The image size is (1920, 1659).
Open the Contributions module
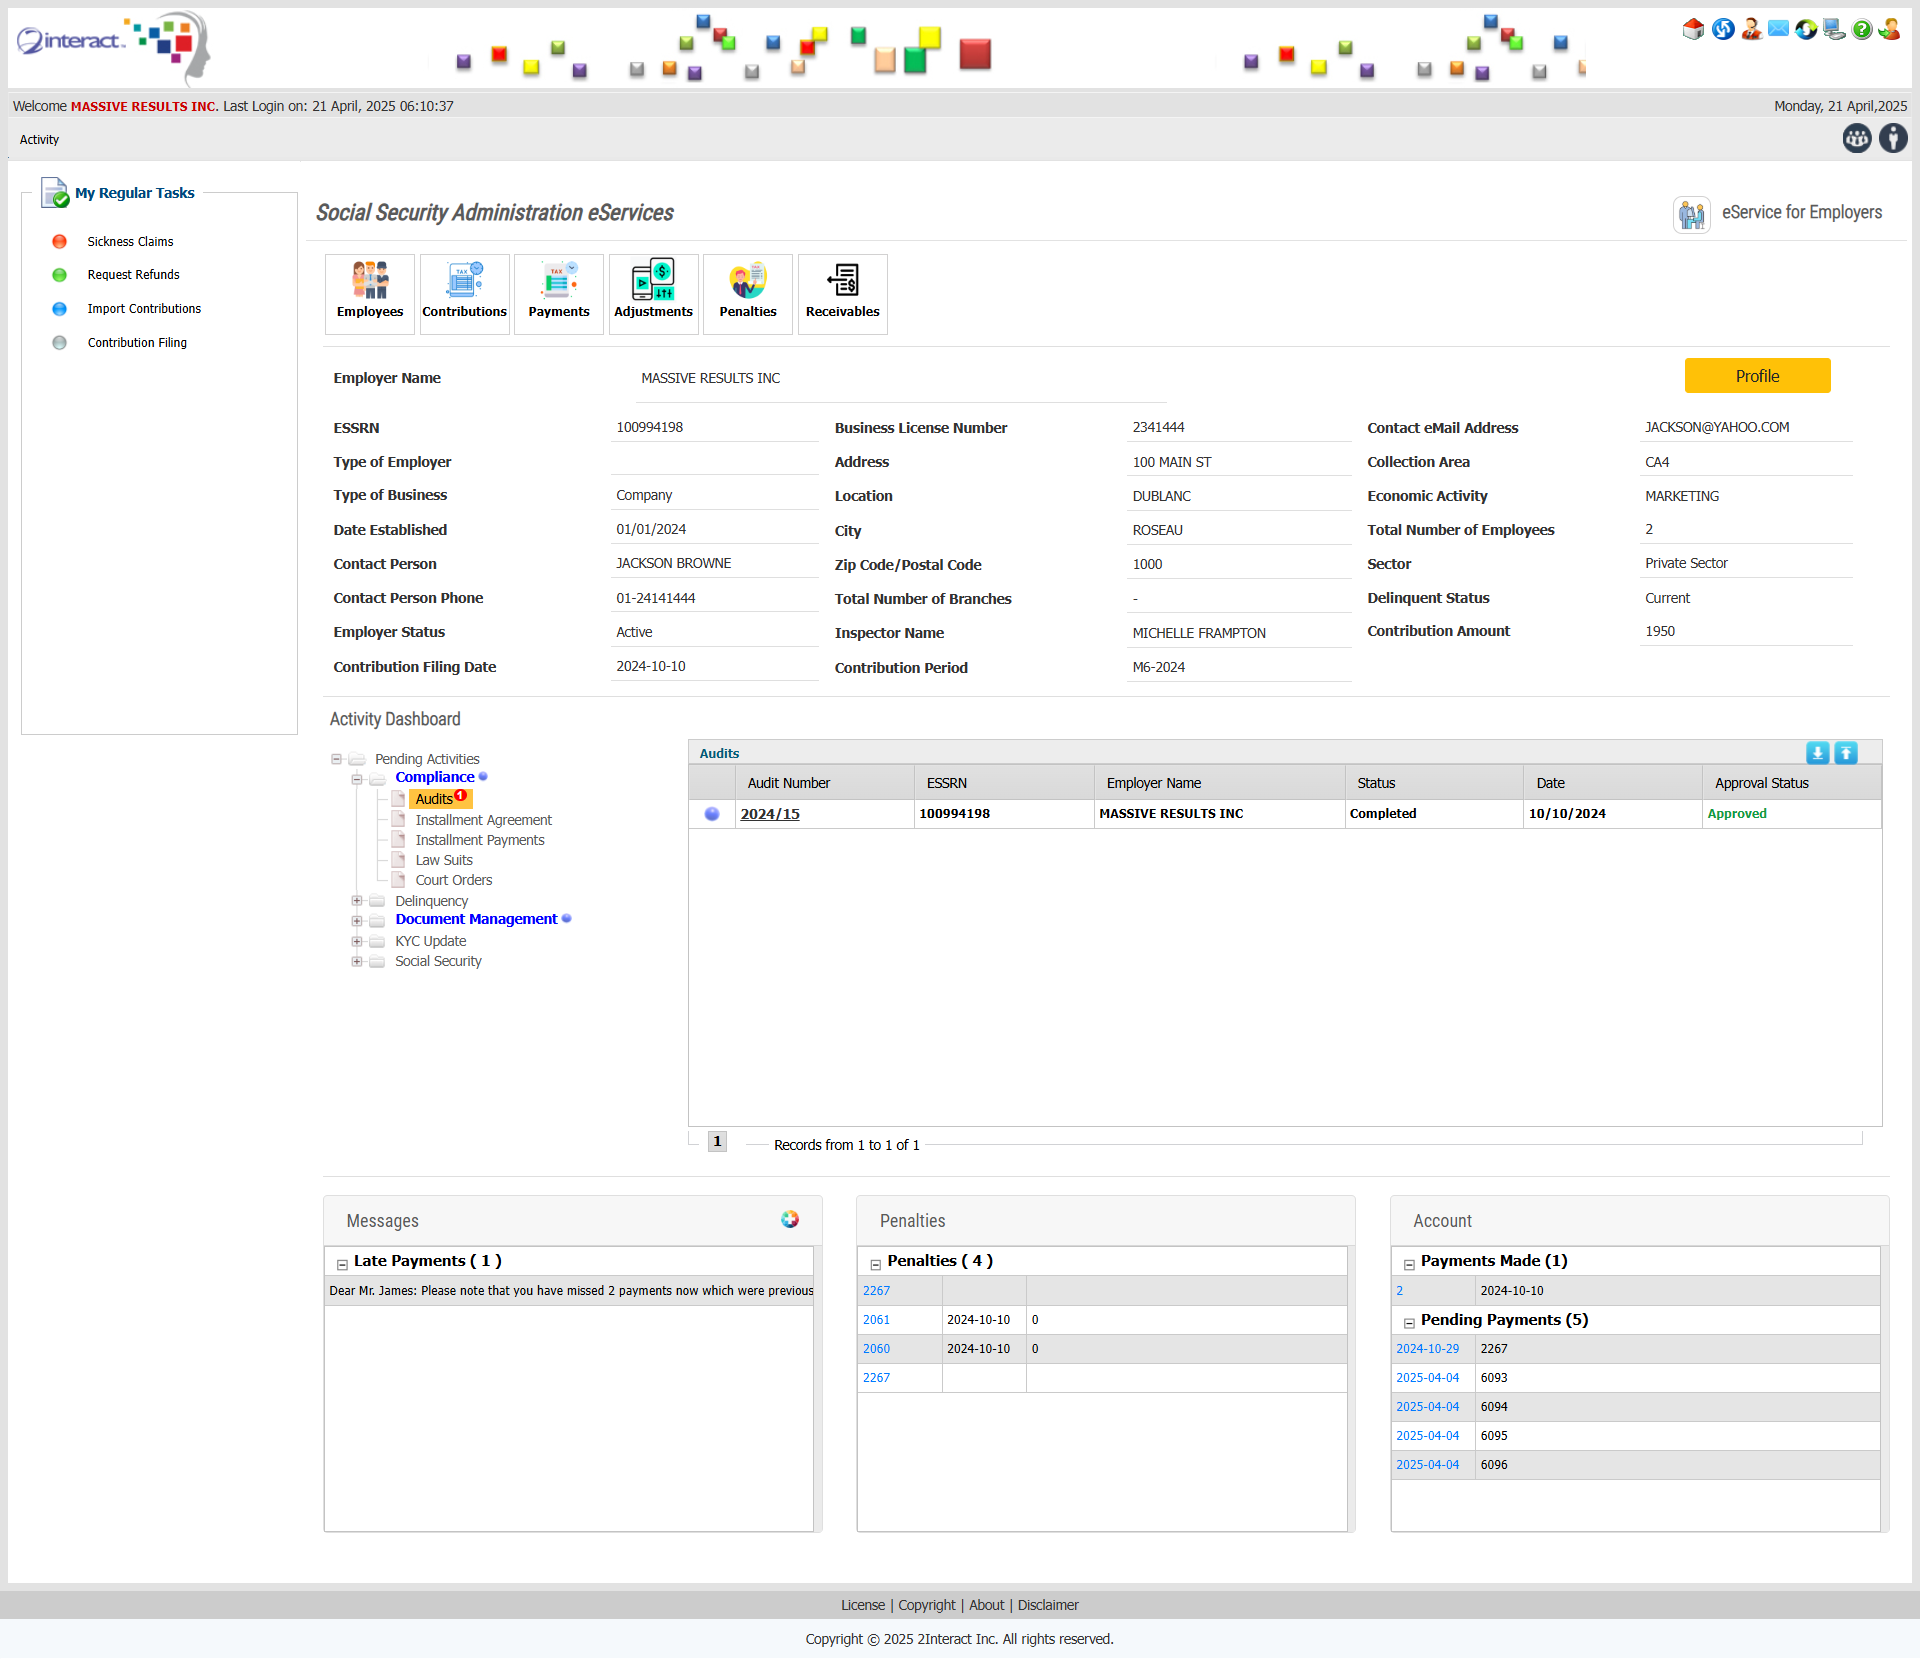(x=463, y=293)
